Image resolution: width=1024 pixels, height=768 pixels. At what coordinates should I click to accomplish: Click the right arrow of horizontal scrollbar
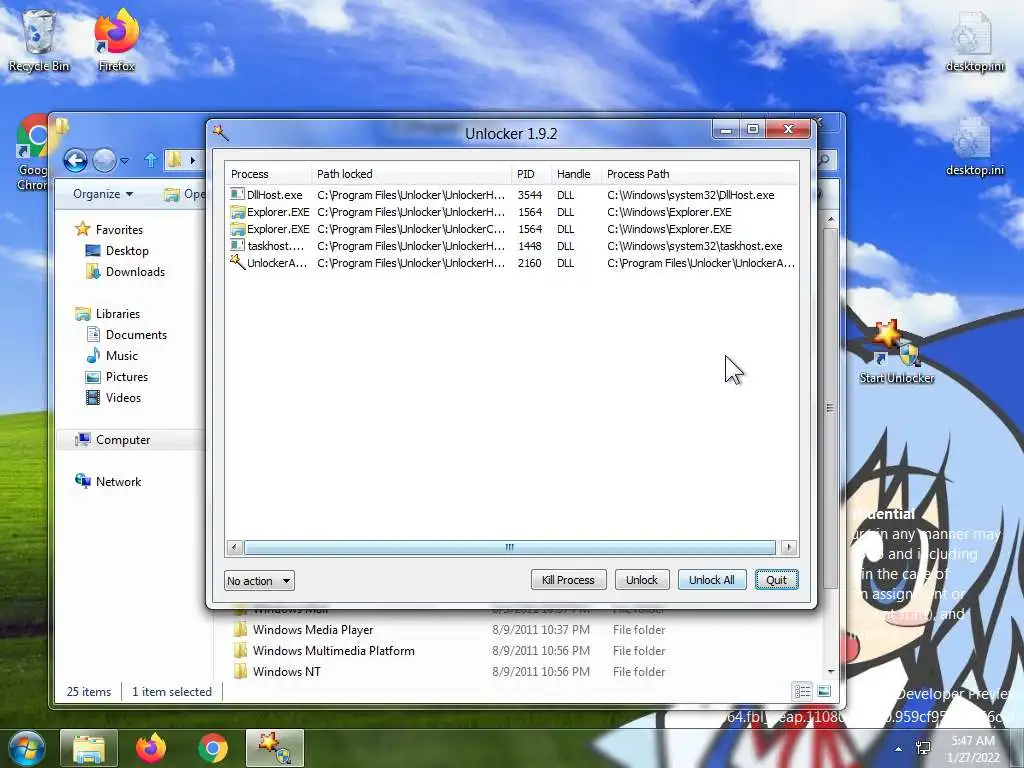coord(789,547)
